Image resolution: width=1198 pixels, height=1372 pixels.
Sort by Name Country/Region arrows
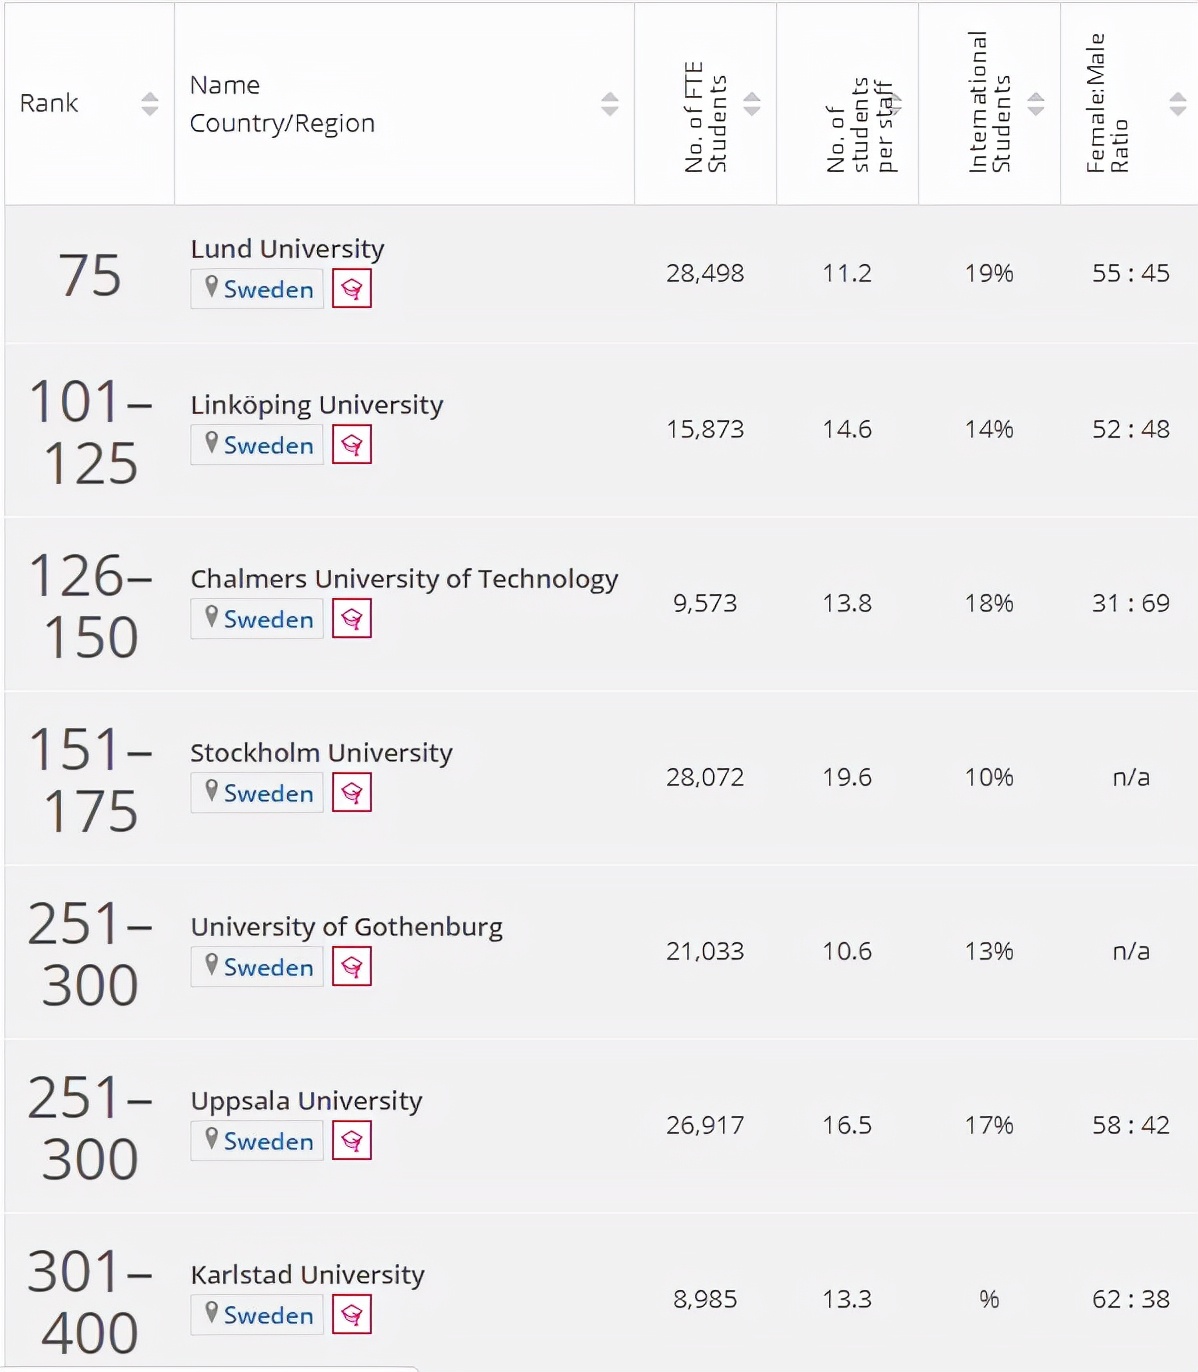[x=609, y=103]
